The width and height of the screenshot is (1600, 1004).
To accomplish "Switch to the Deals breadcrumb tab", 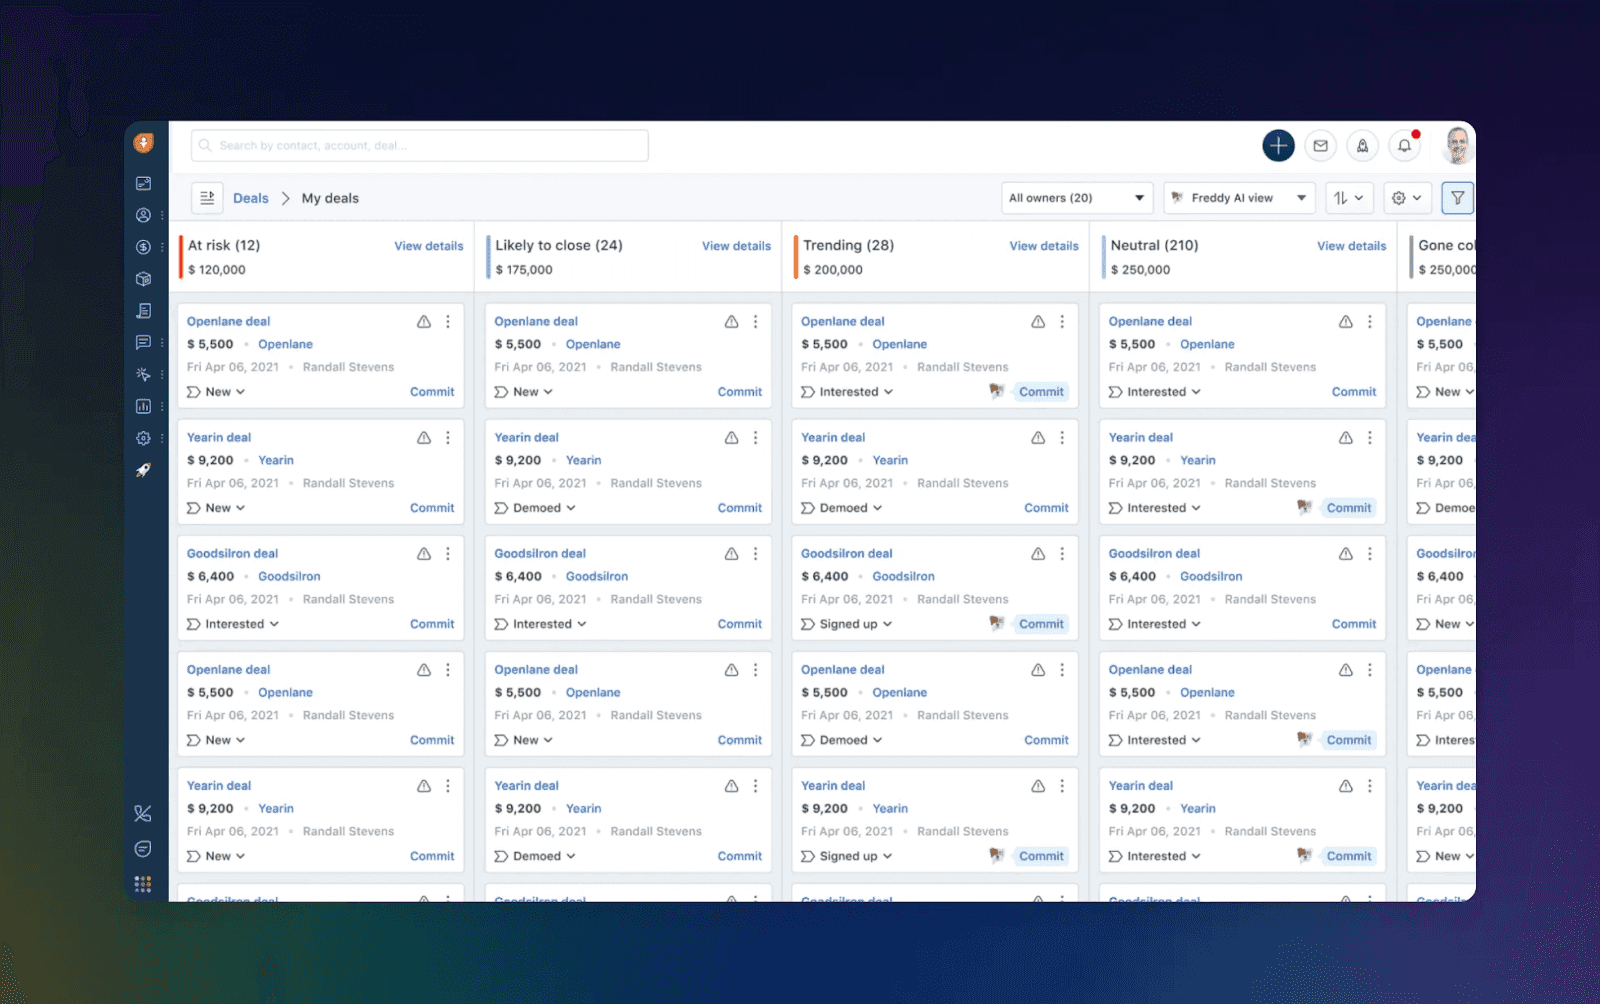I will pos(250,197).
